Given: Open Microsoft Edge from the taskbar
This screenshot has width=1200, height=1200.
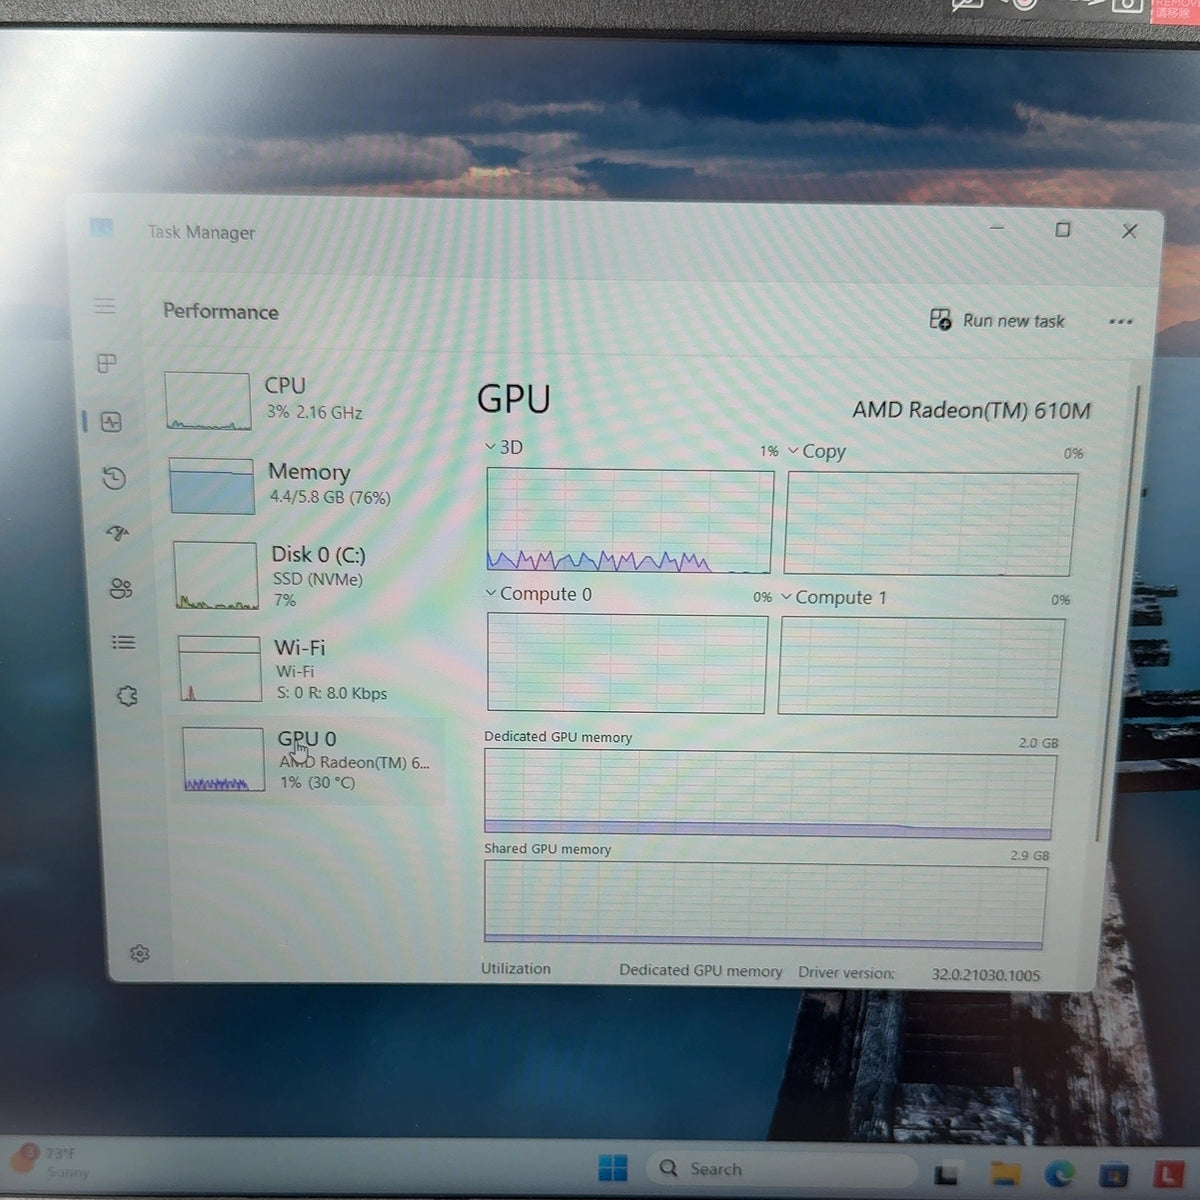Looking at the screenshot, I should click(1060, 1172).
